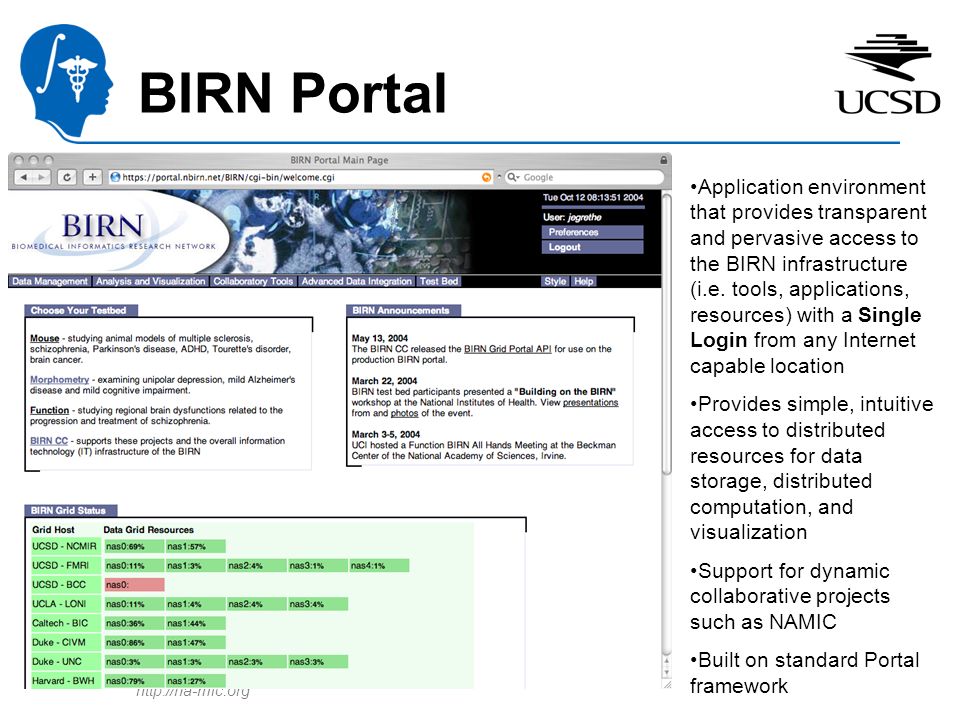This screenshot has height=720, width=960.
Task: Click the scrollbar down arrow
Action: click(x=667, y=672)
